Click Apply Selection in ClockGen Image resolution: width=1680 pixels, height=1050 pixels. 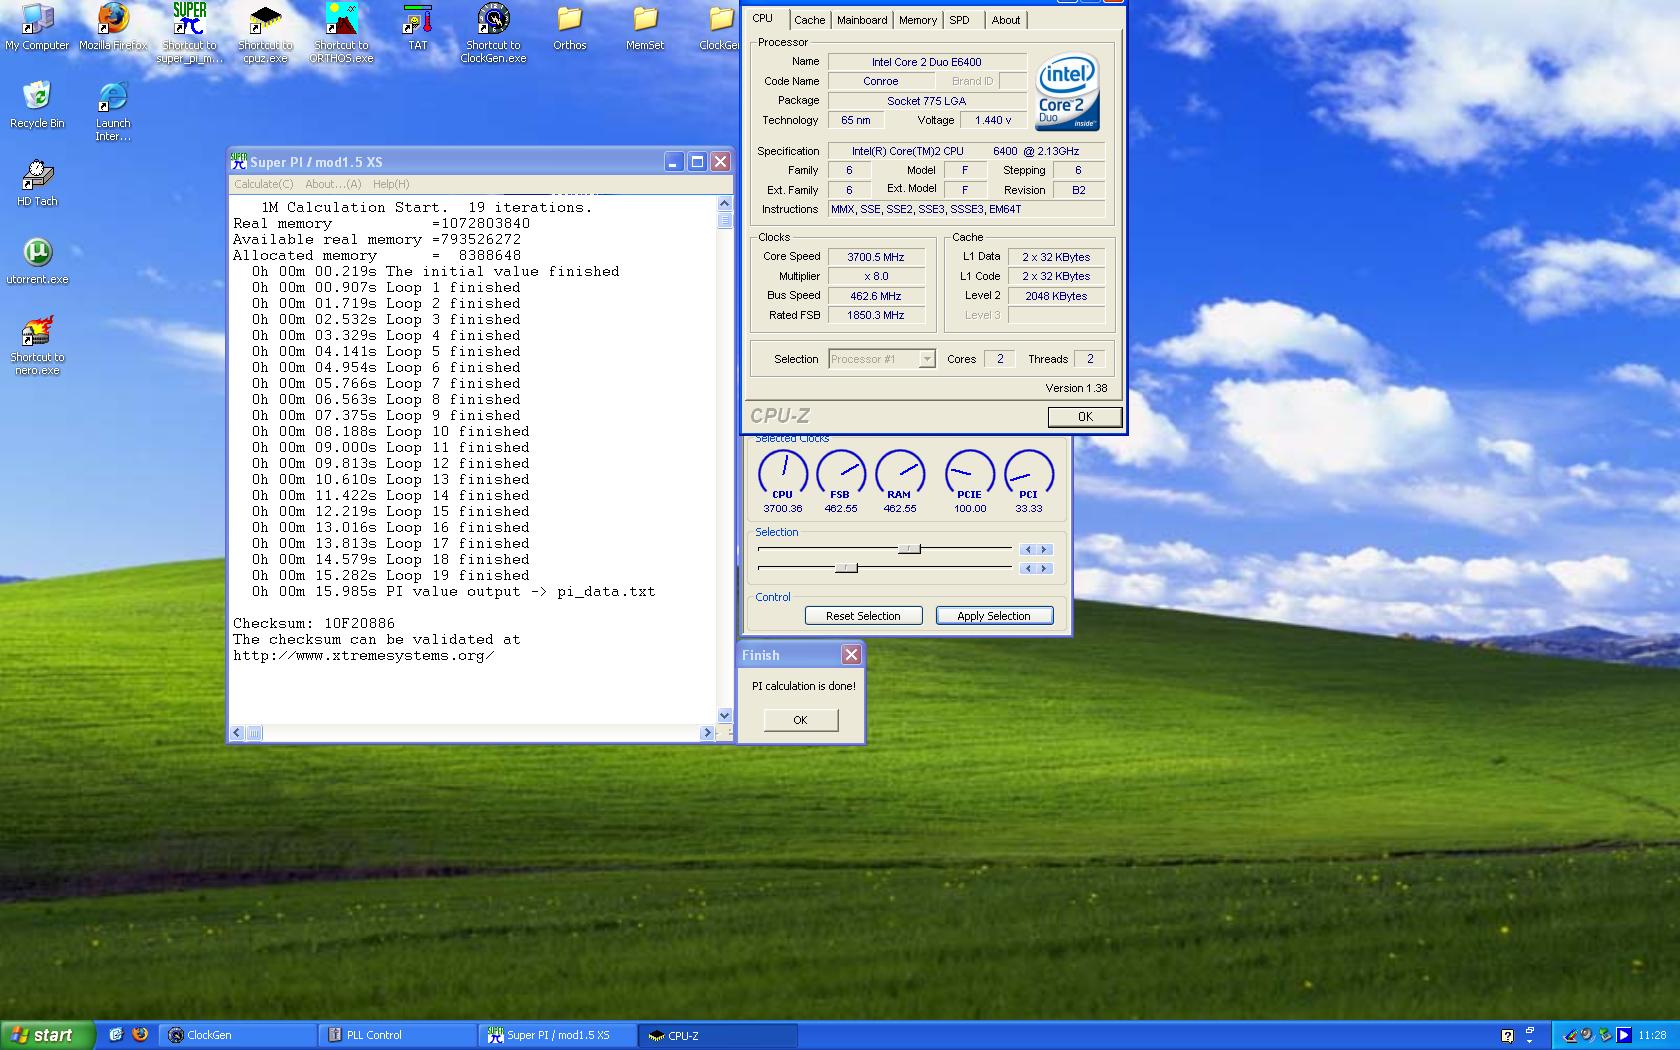pyautogui.click(x=994, y=616)
